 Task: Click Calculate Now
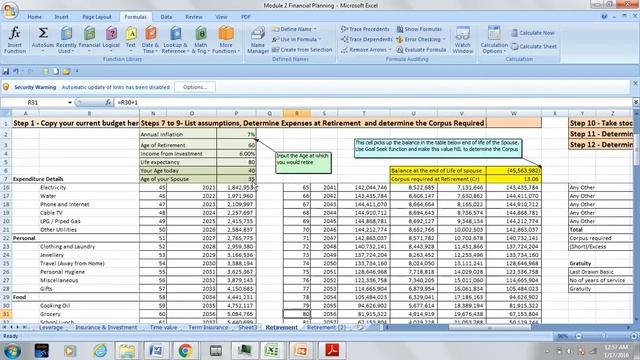point(533,33)
